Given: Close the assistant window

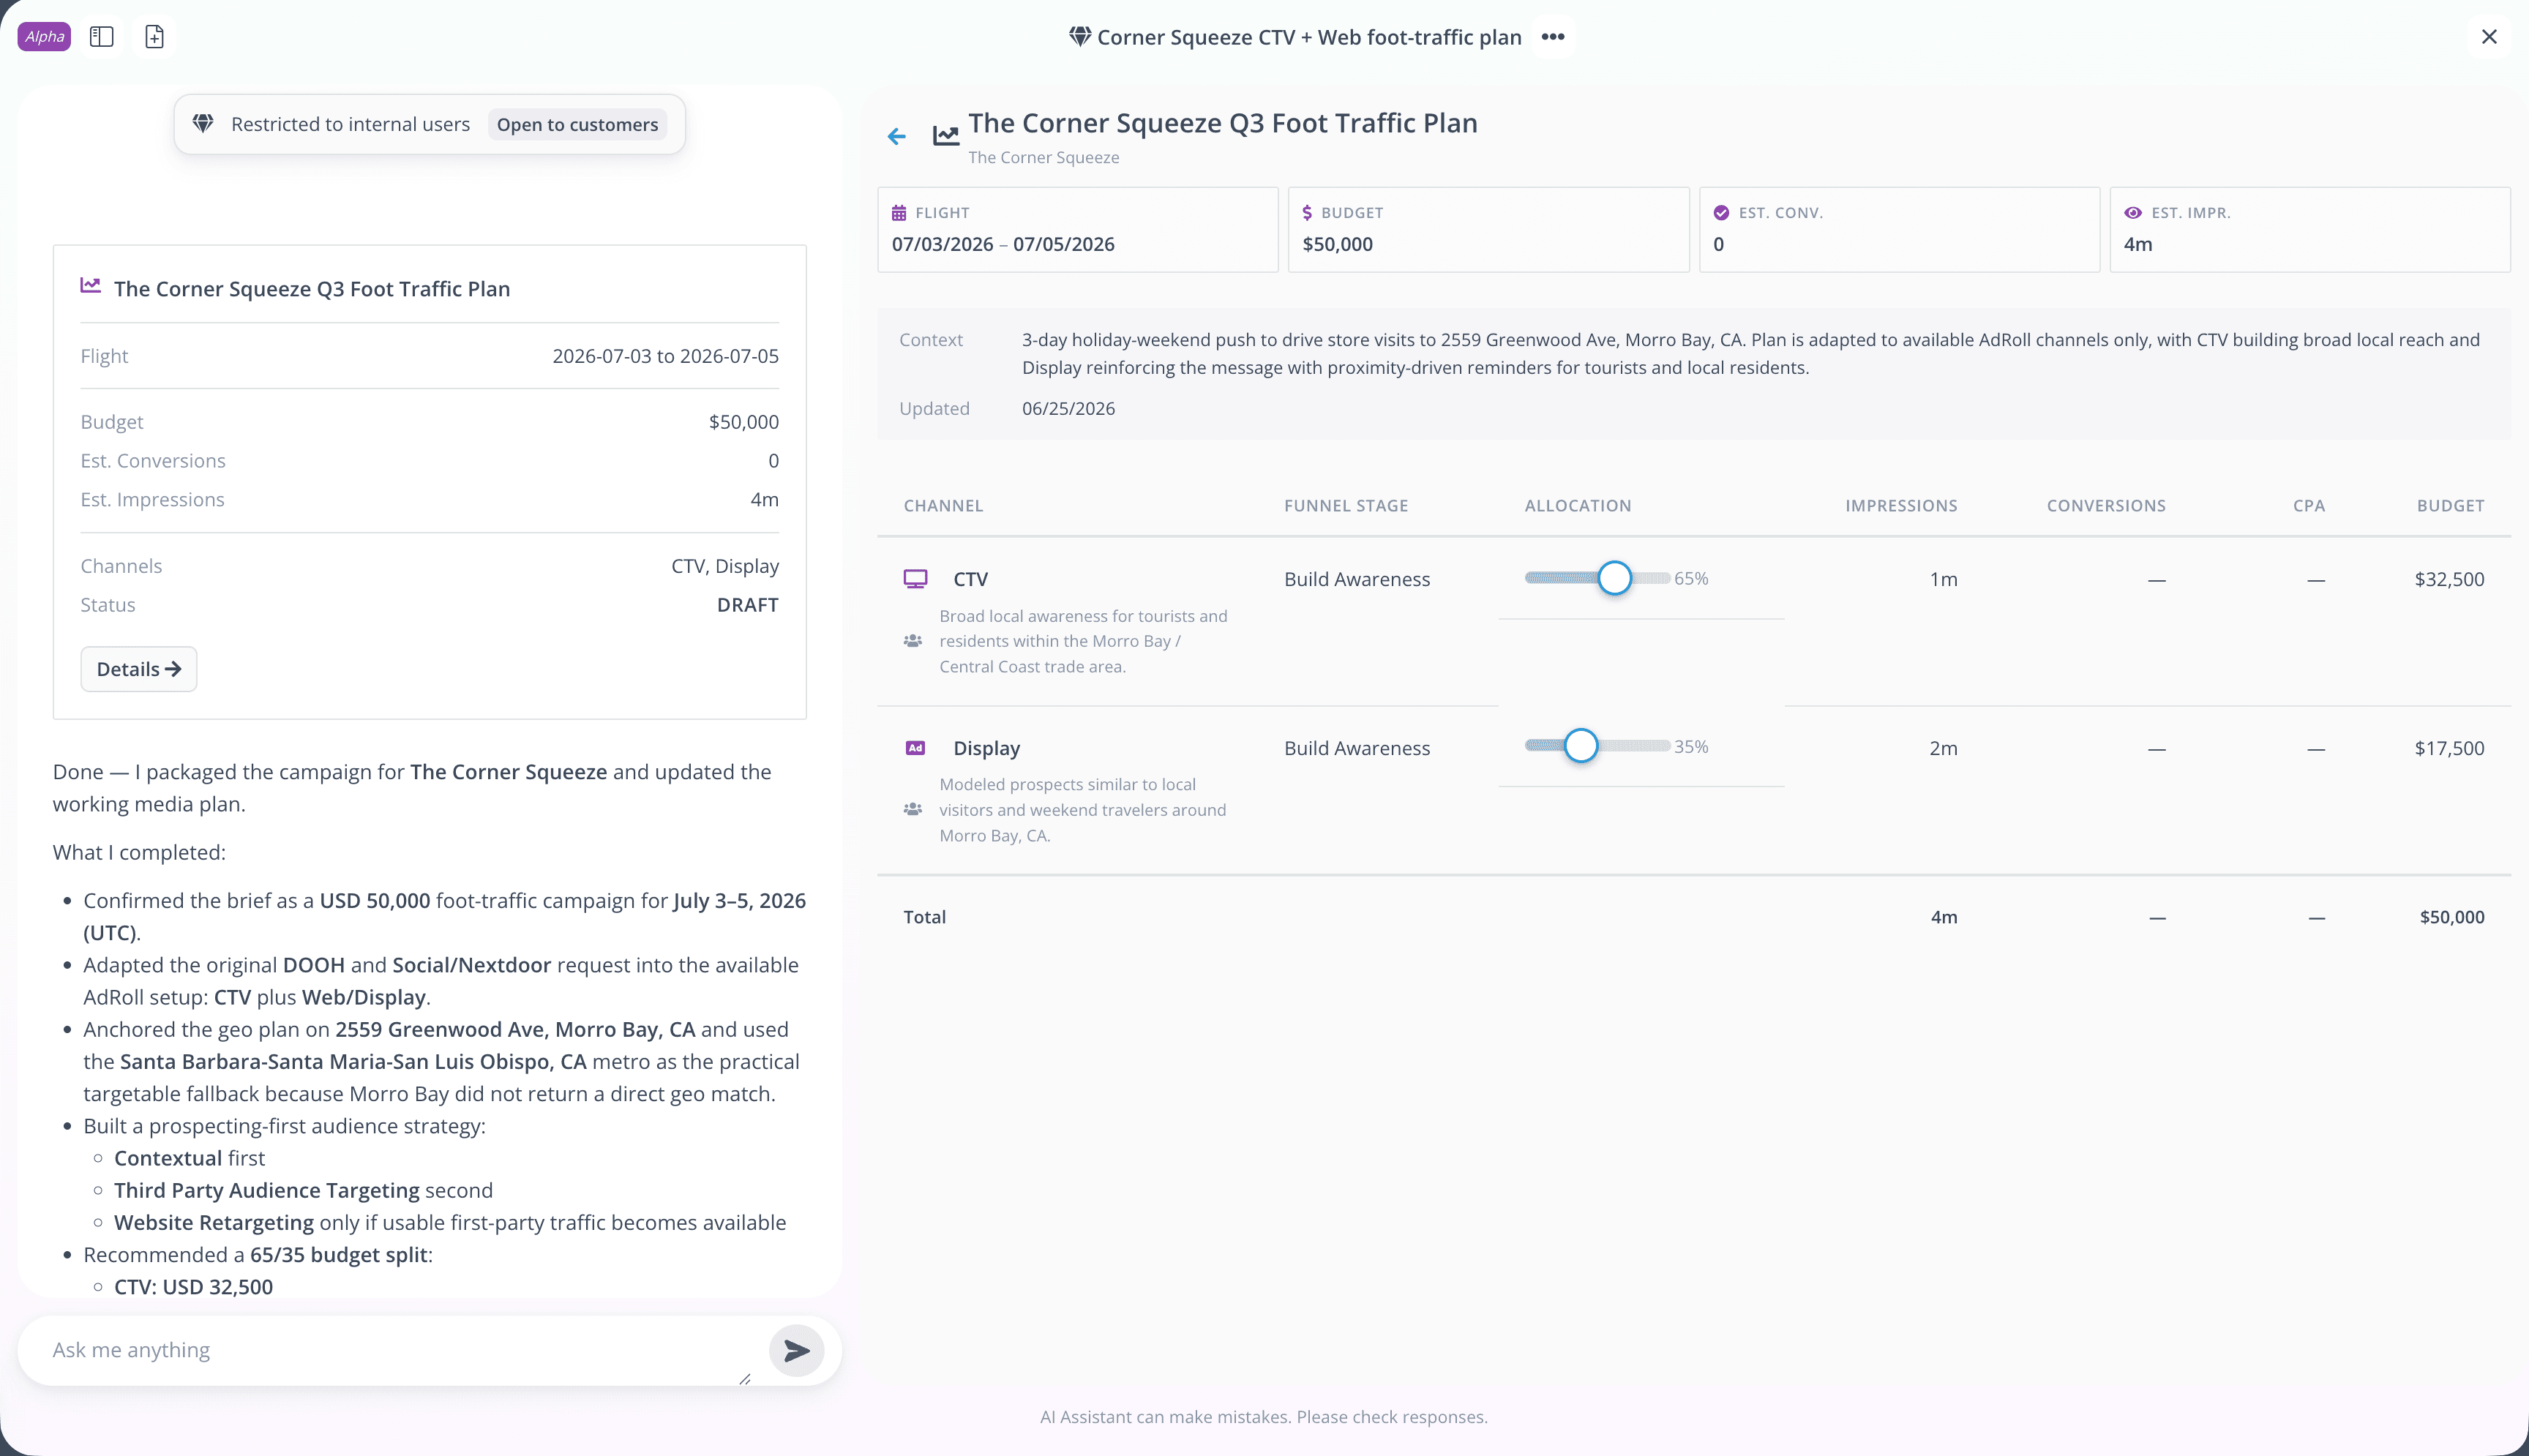Looking at the screenshot, I should [2489, 37].
